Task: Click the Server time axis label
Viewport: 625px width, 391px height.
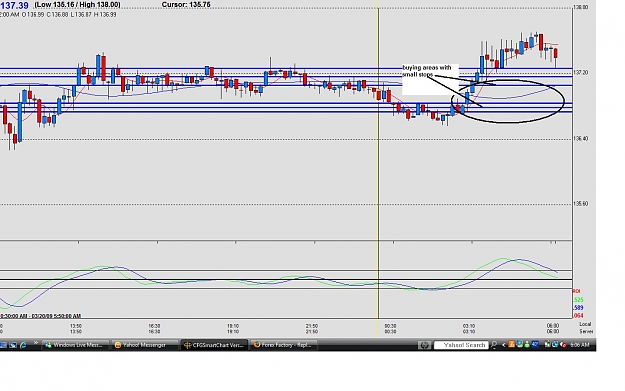Action: pos(586,331)
